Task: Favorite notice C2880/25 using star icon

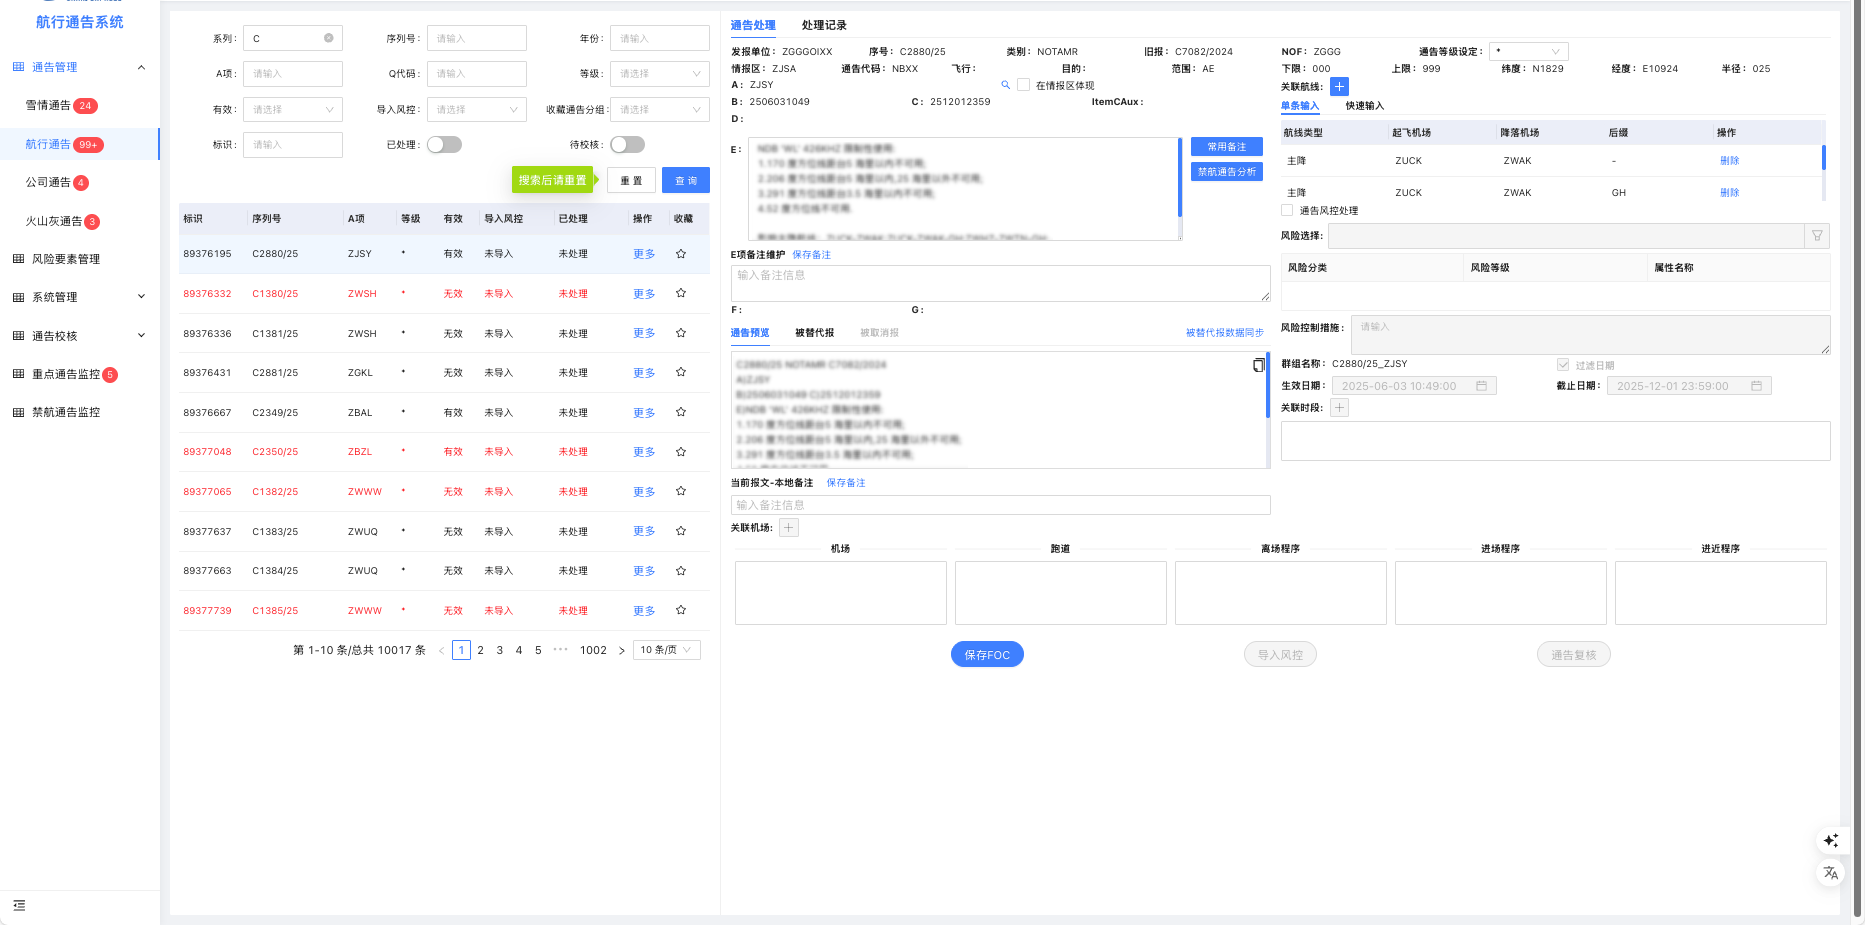Action: pyautogui.click(x=681, y=253)
